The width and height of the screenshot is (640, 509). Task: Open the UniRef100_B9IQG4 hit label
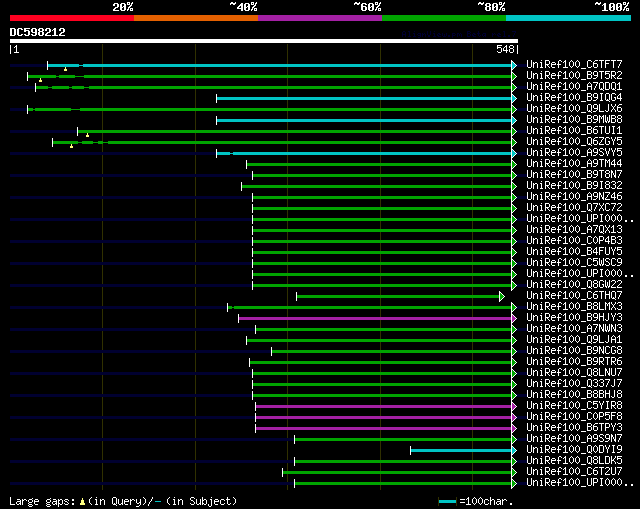pyautogui.click(x=574, y=98)
